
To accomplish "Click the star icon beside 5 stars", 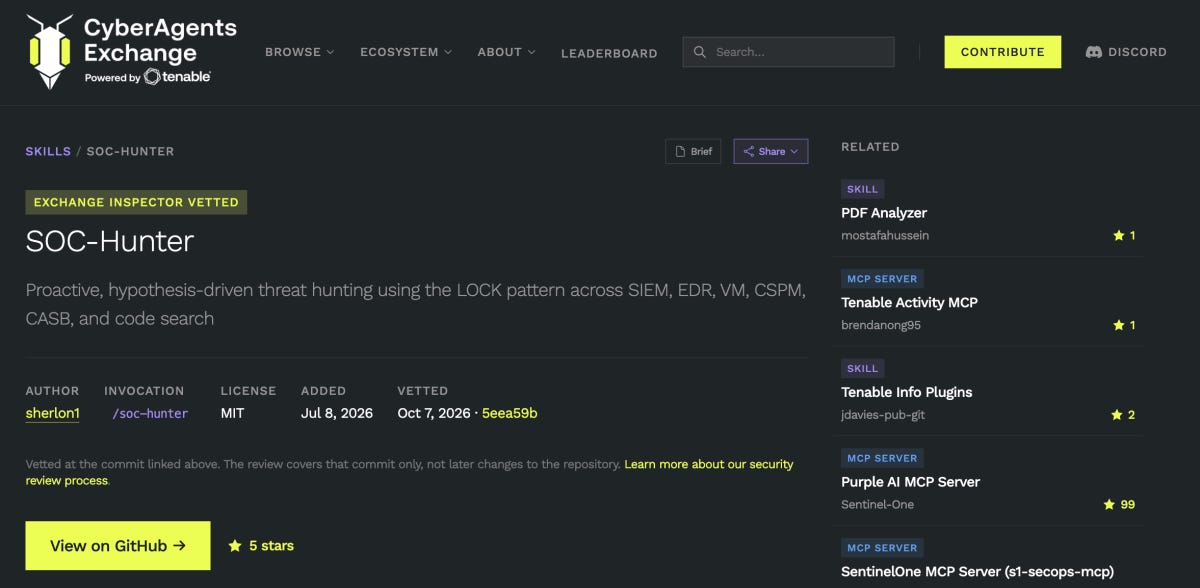I will (x=235, y=545).
